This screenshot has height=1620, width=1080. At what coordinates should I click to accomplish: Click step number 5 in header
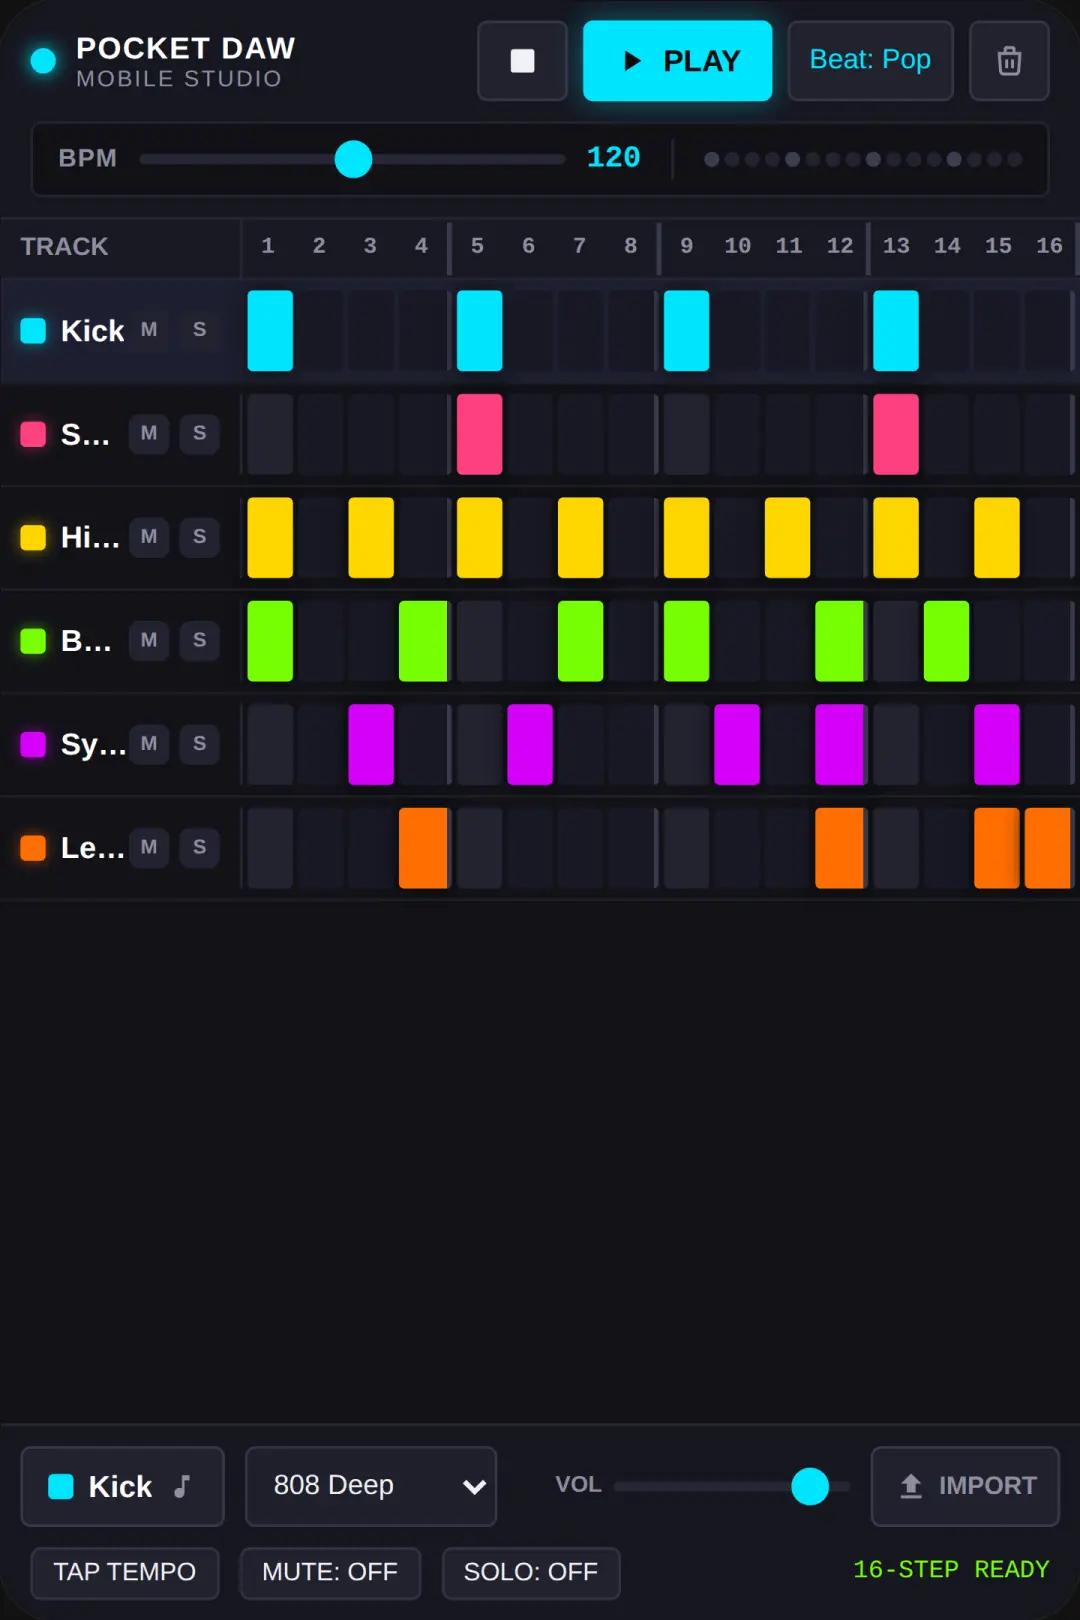point(477,246)
